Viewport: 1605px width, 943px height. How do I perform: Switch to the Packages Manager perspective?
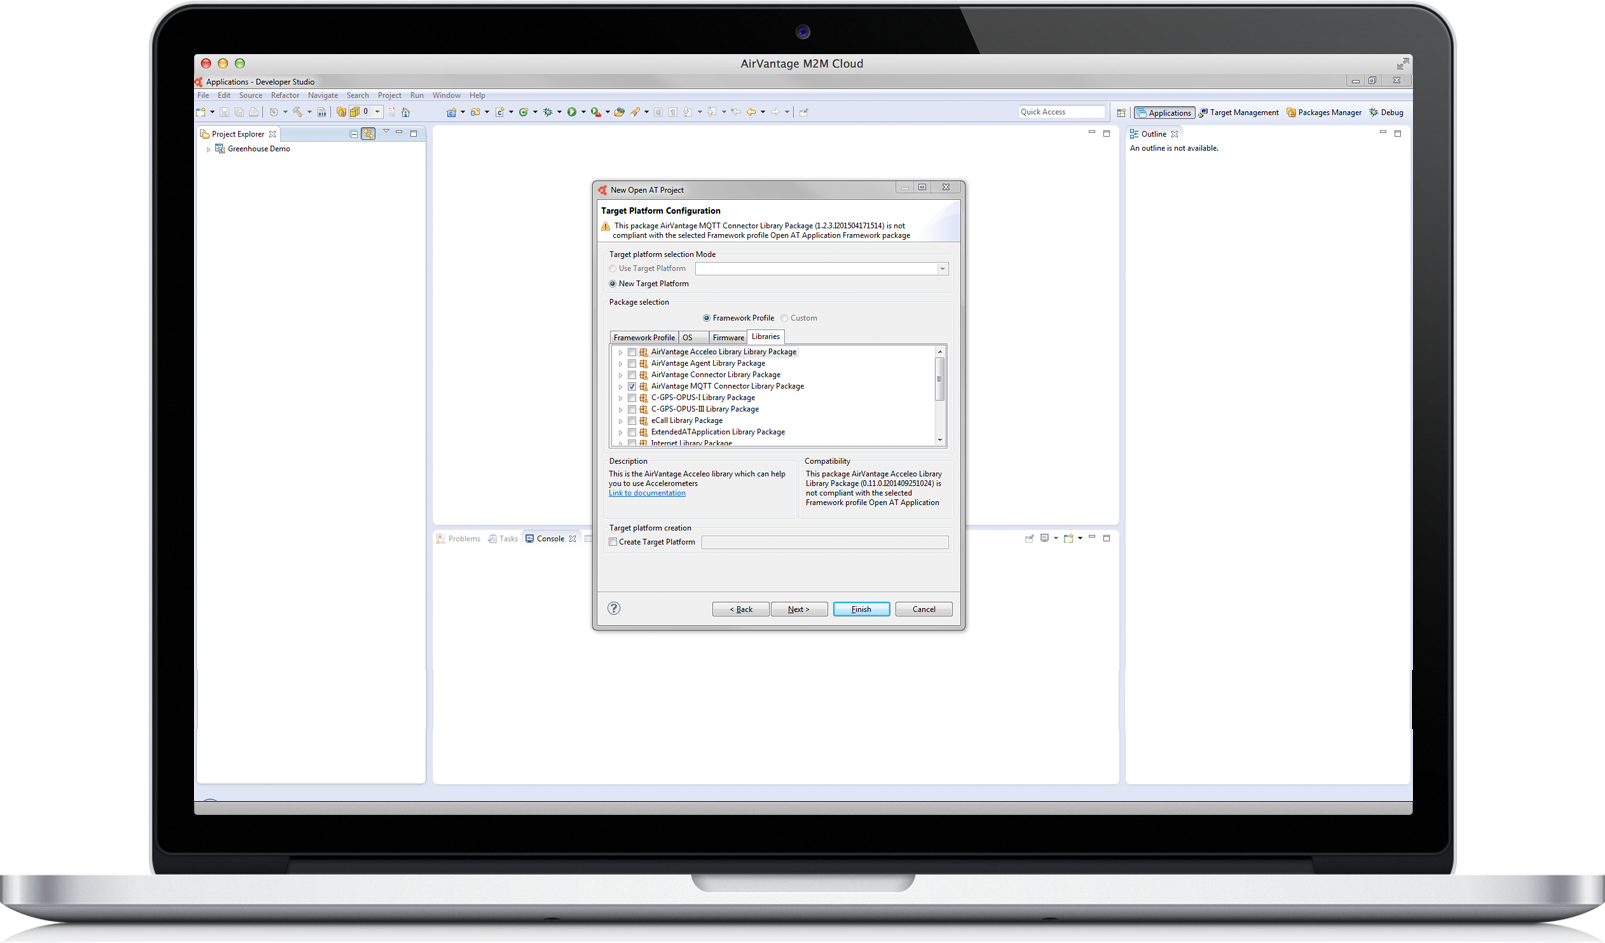1324,113
